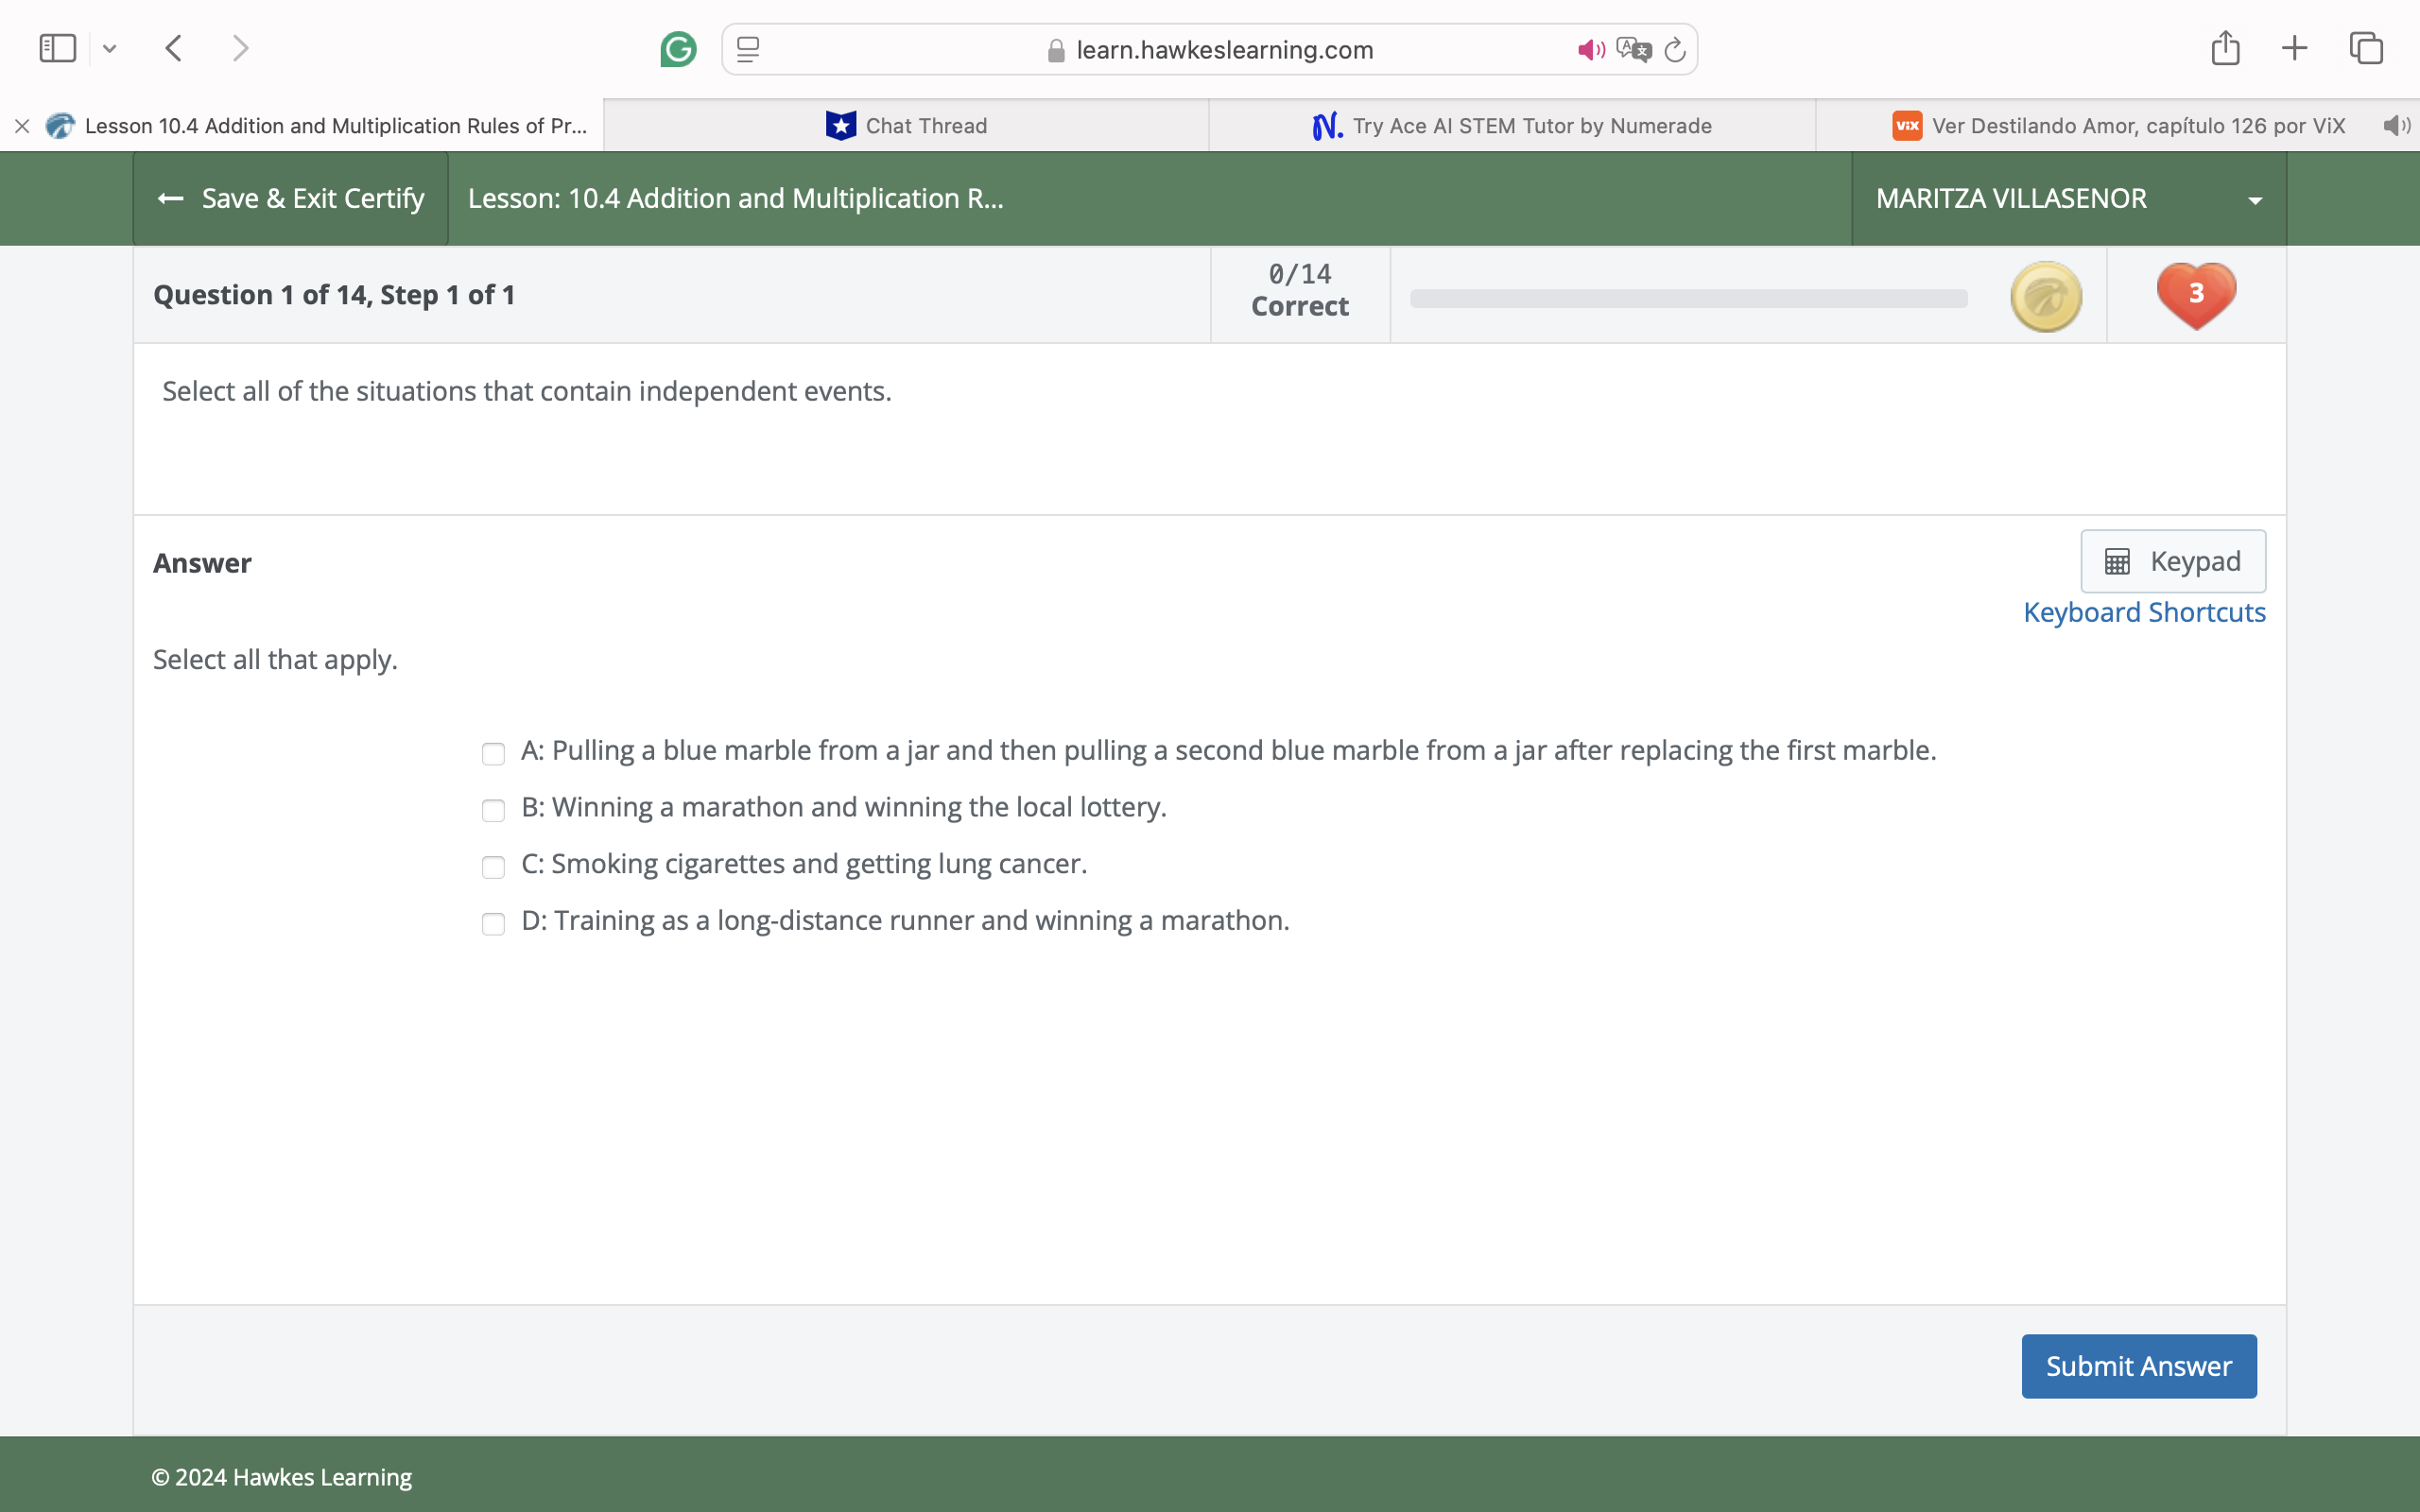
Task: Switch to the Chat Thread tab
Action: point(906,126)
